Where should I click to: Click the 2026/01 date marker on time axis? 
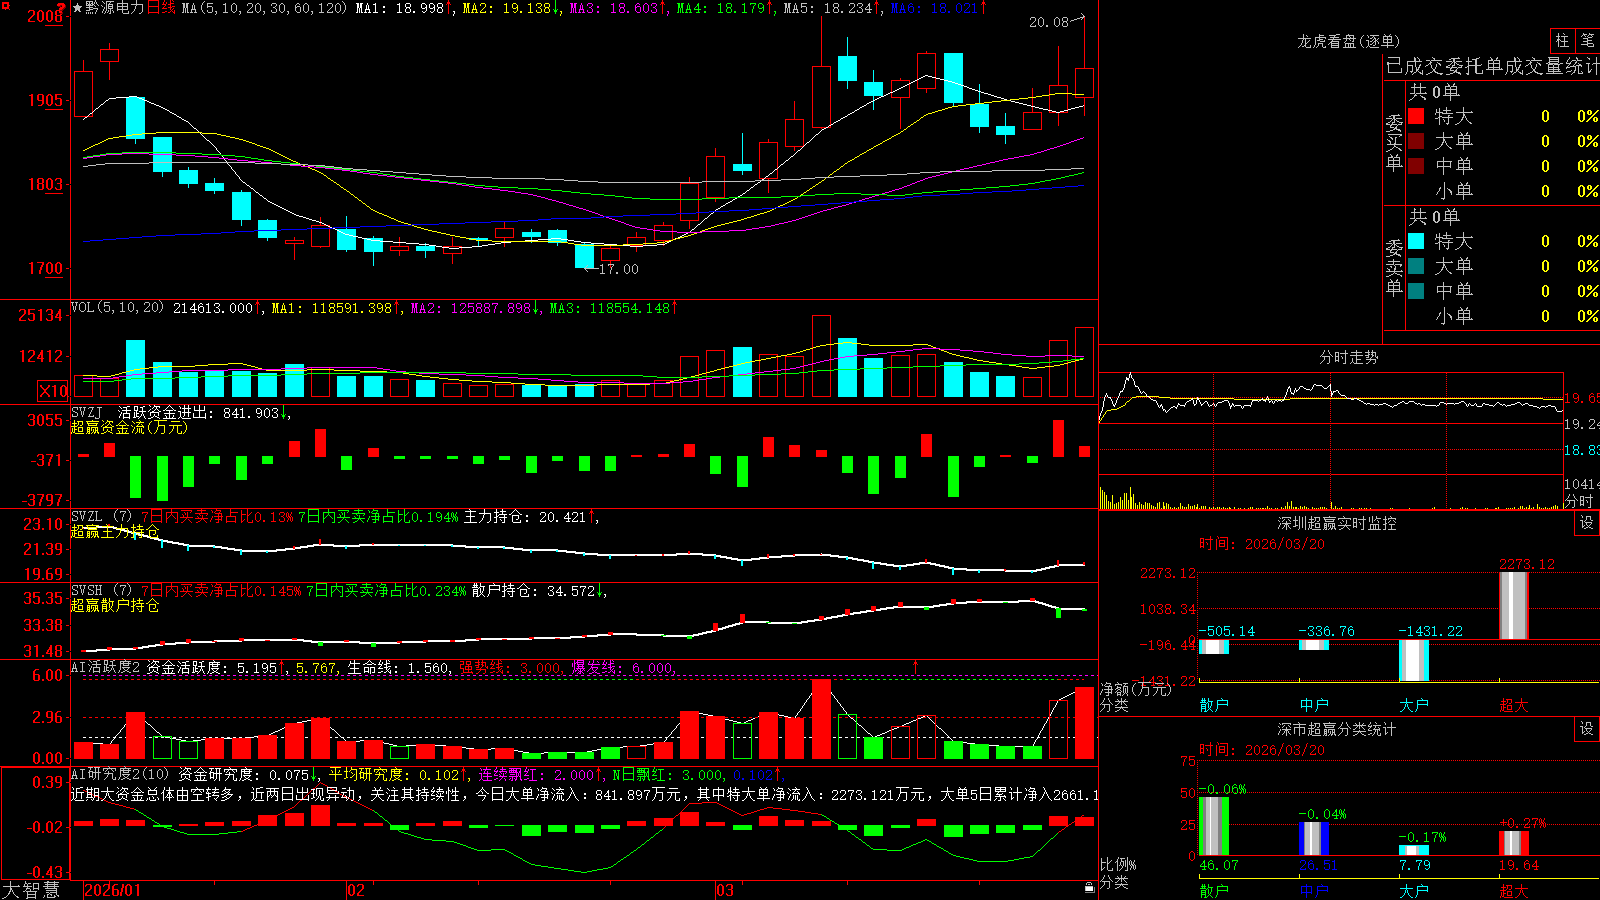click(112, 890)
